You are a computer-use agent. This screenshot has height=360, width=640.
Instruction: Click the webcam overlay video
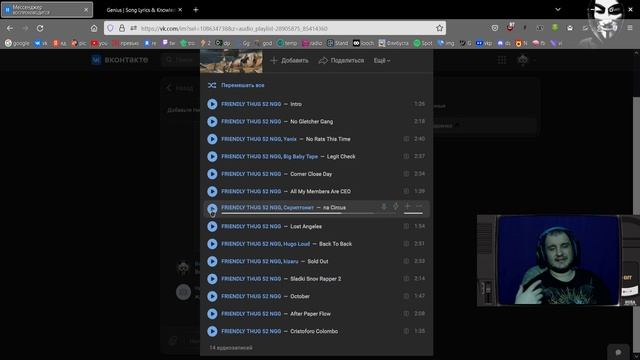(558, 260)
